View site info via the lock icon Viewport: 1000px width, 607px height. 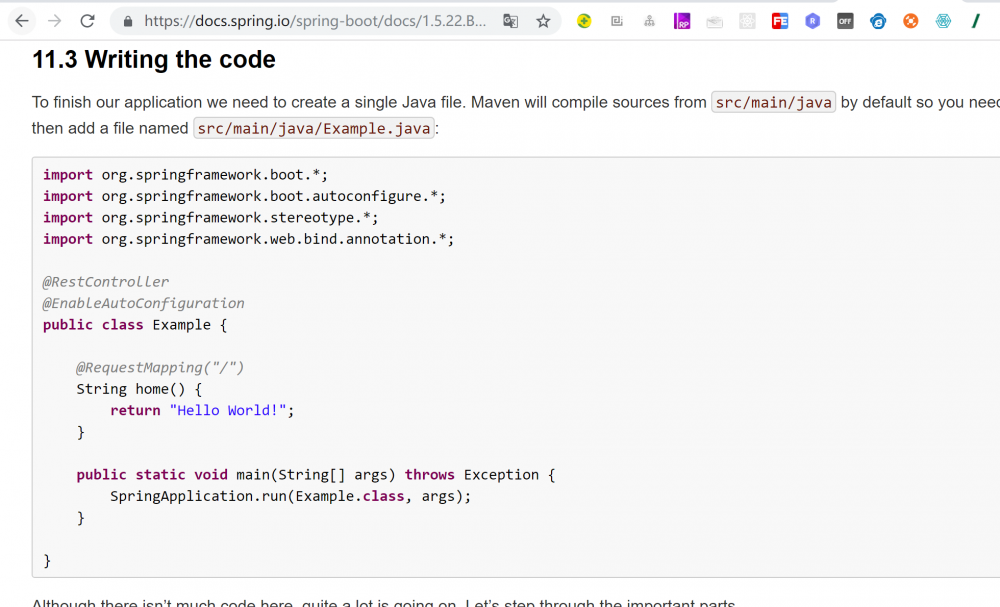127,21
